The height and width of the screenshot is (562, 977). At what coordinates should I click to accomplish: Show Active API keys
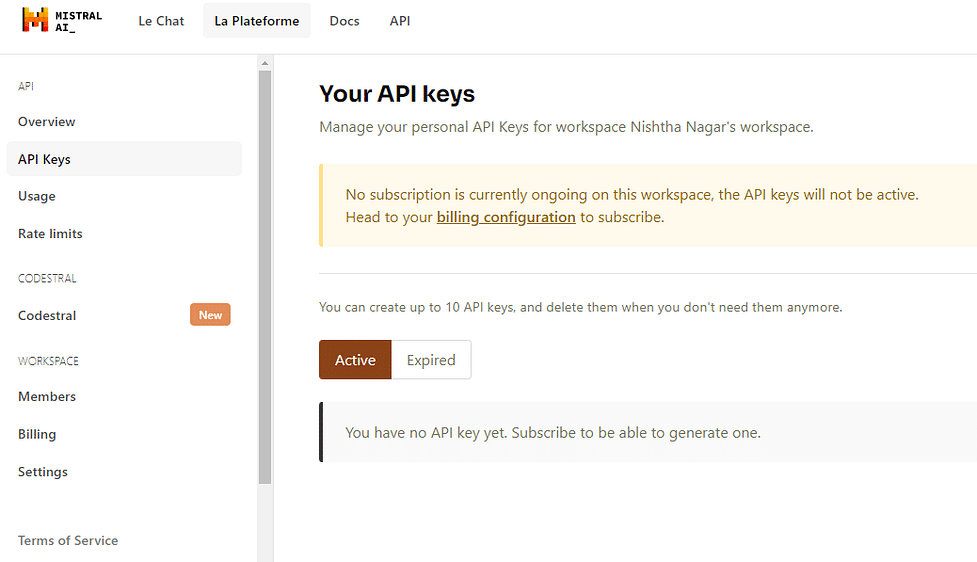[355, 360]
